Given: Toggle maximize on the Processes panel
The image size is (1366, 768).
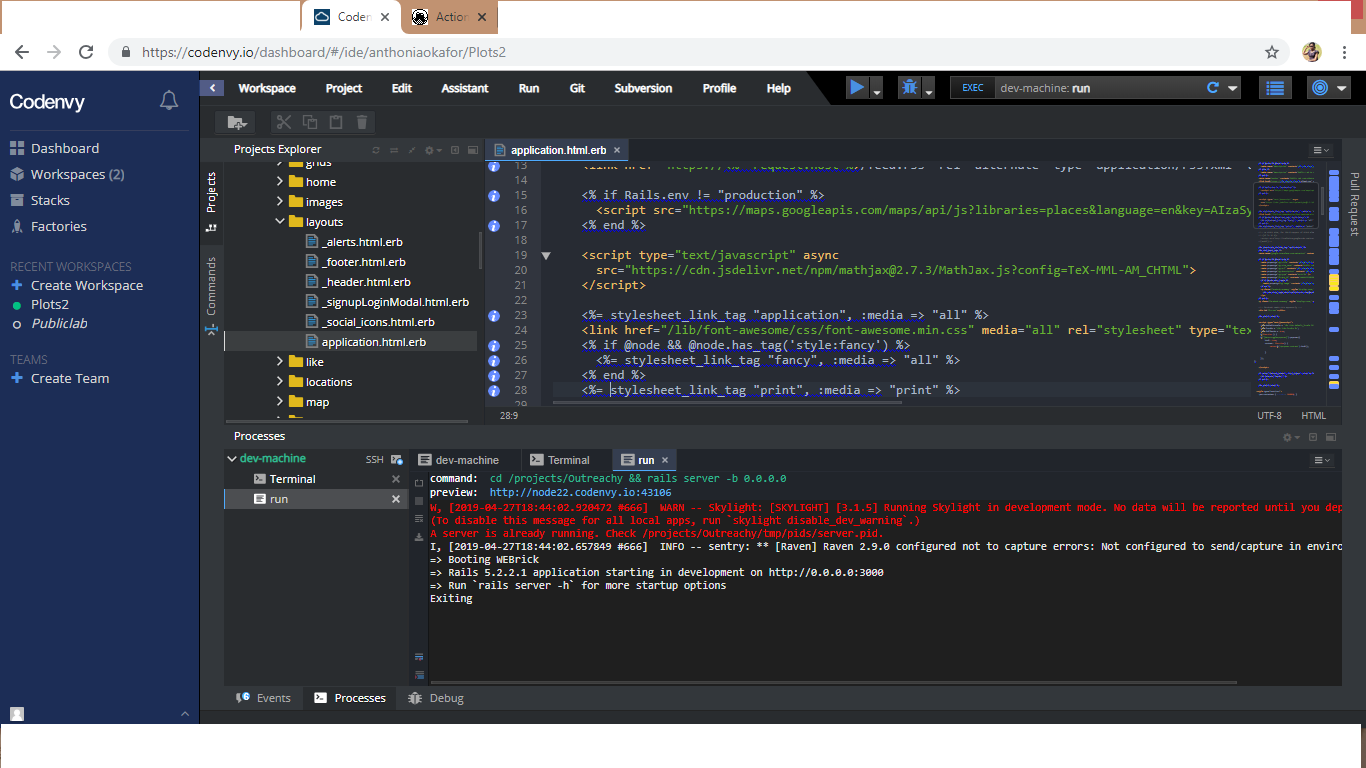Looking at the screenshot, I should pos(1330,437).
